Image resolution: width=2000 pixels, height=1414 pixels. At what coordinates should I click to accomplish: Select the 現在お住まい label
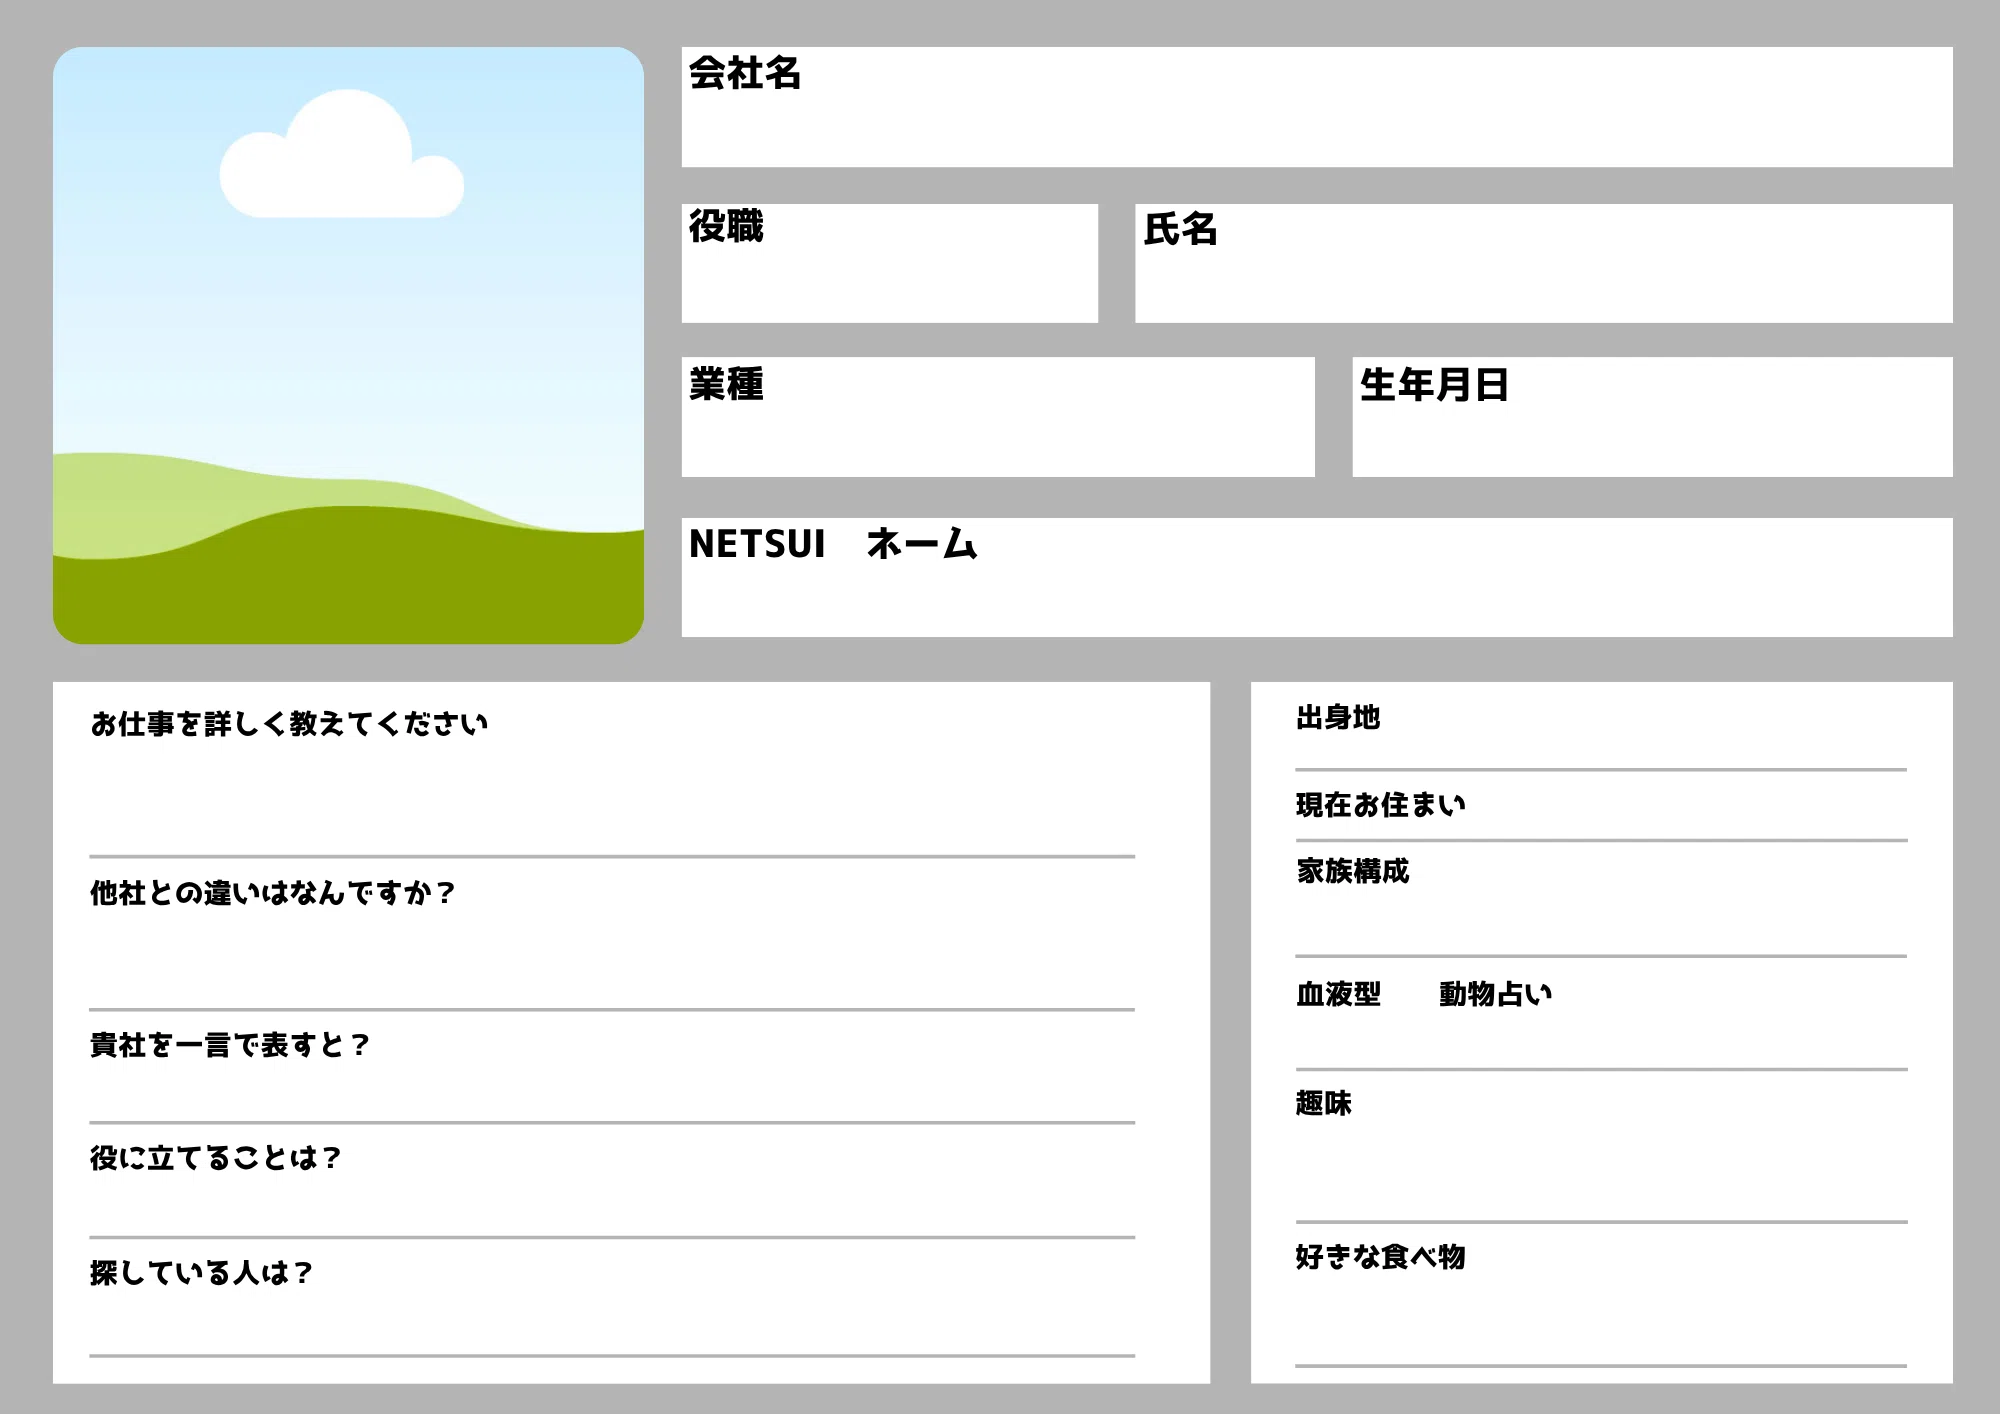[x=1381, y=804]
